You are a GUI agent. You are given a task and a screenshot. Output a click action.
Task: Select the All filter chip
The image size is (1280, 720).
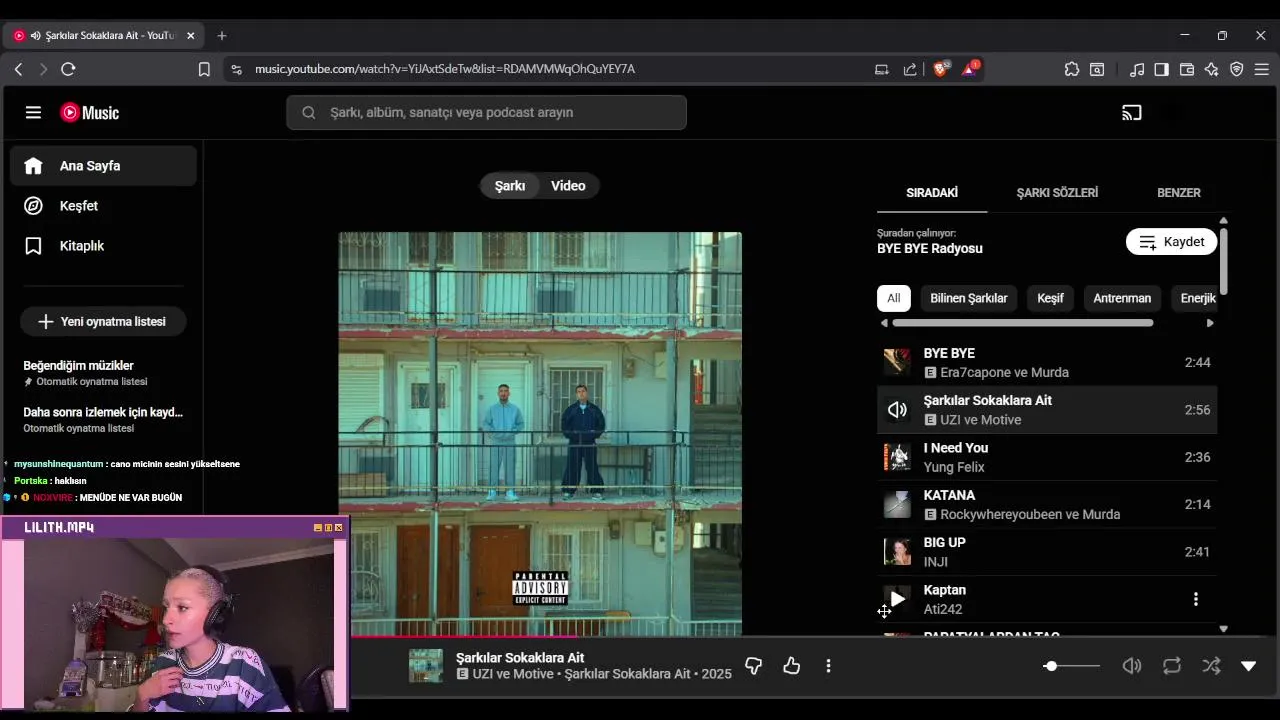[x=894, y=298]
